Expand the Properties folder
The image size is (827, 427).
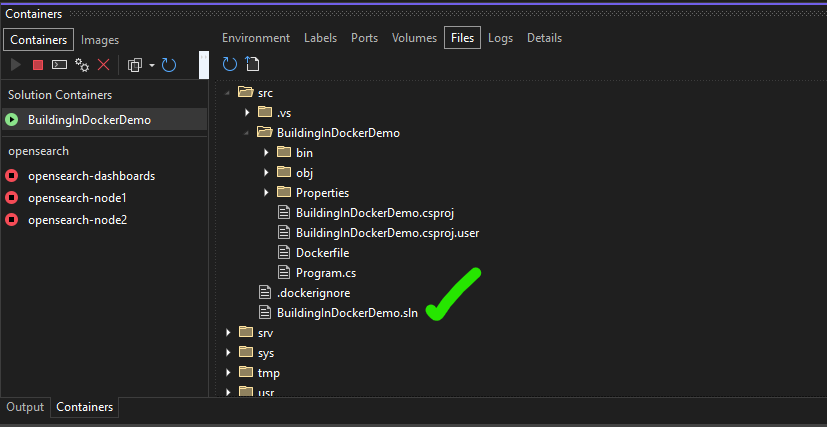(x=266, y=192)
